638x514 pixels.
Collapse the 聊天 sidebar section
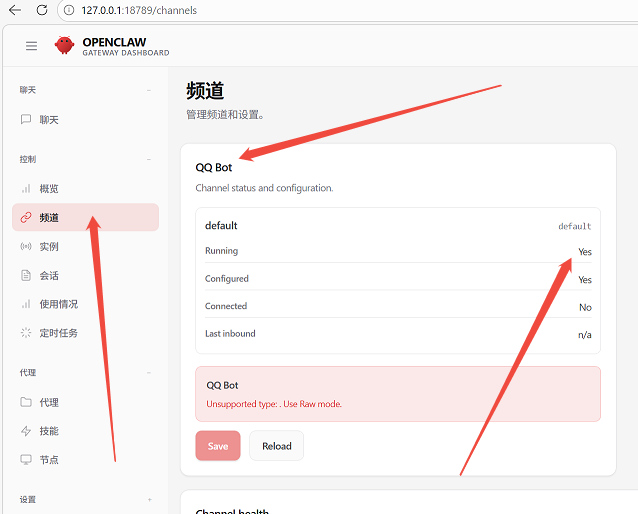149,90
